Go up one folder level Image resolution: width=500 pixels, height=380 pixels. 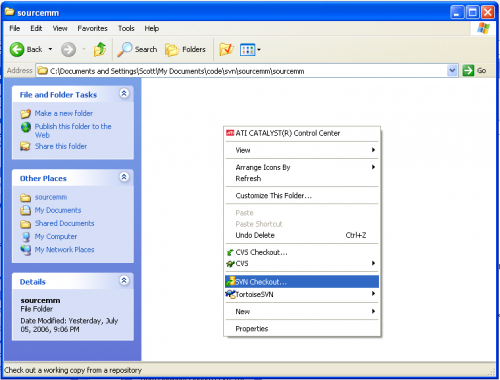pos(100,49)
